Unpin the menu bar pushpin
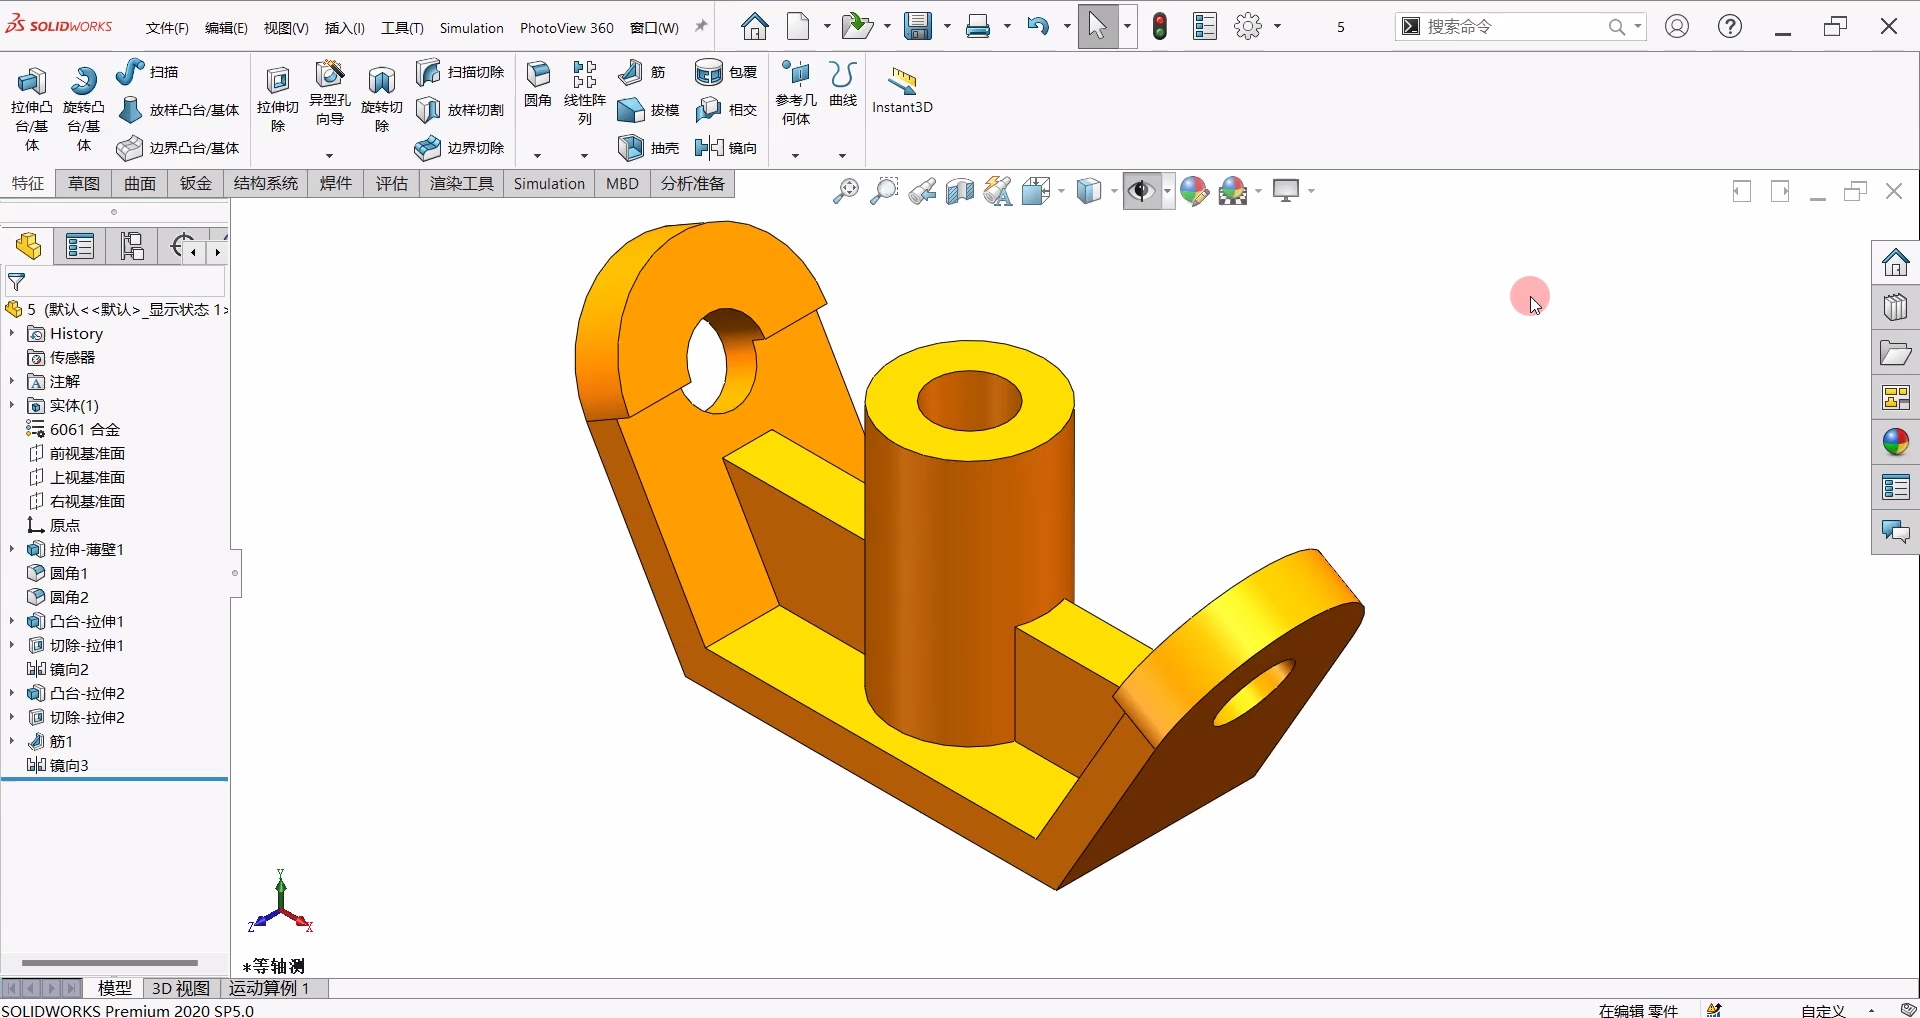The image size is (1920, 1018). [x=700, y=26]
